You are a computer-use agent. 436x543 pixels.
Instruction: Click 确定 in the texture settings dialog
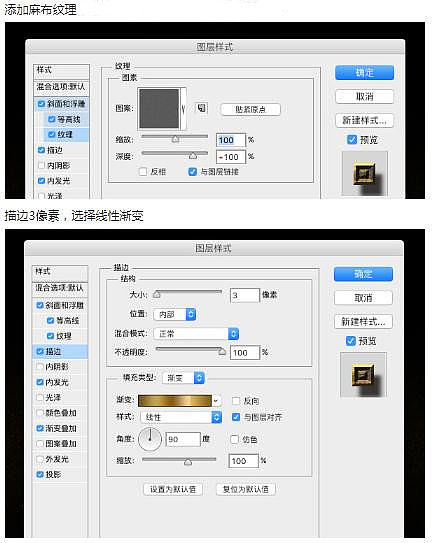364,73
